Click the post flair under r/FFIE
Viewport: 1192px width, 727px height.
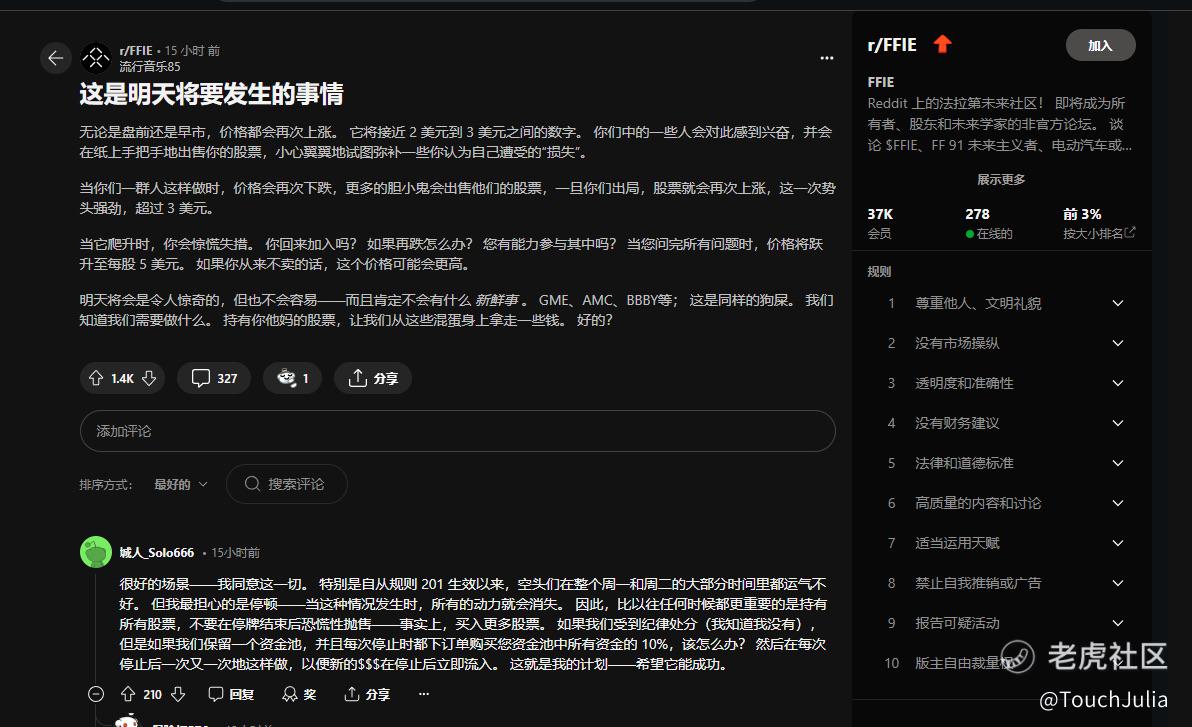[x=150, y=66]
